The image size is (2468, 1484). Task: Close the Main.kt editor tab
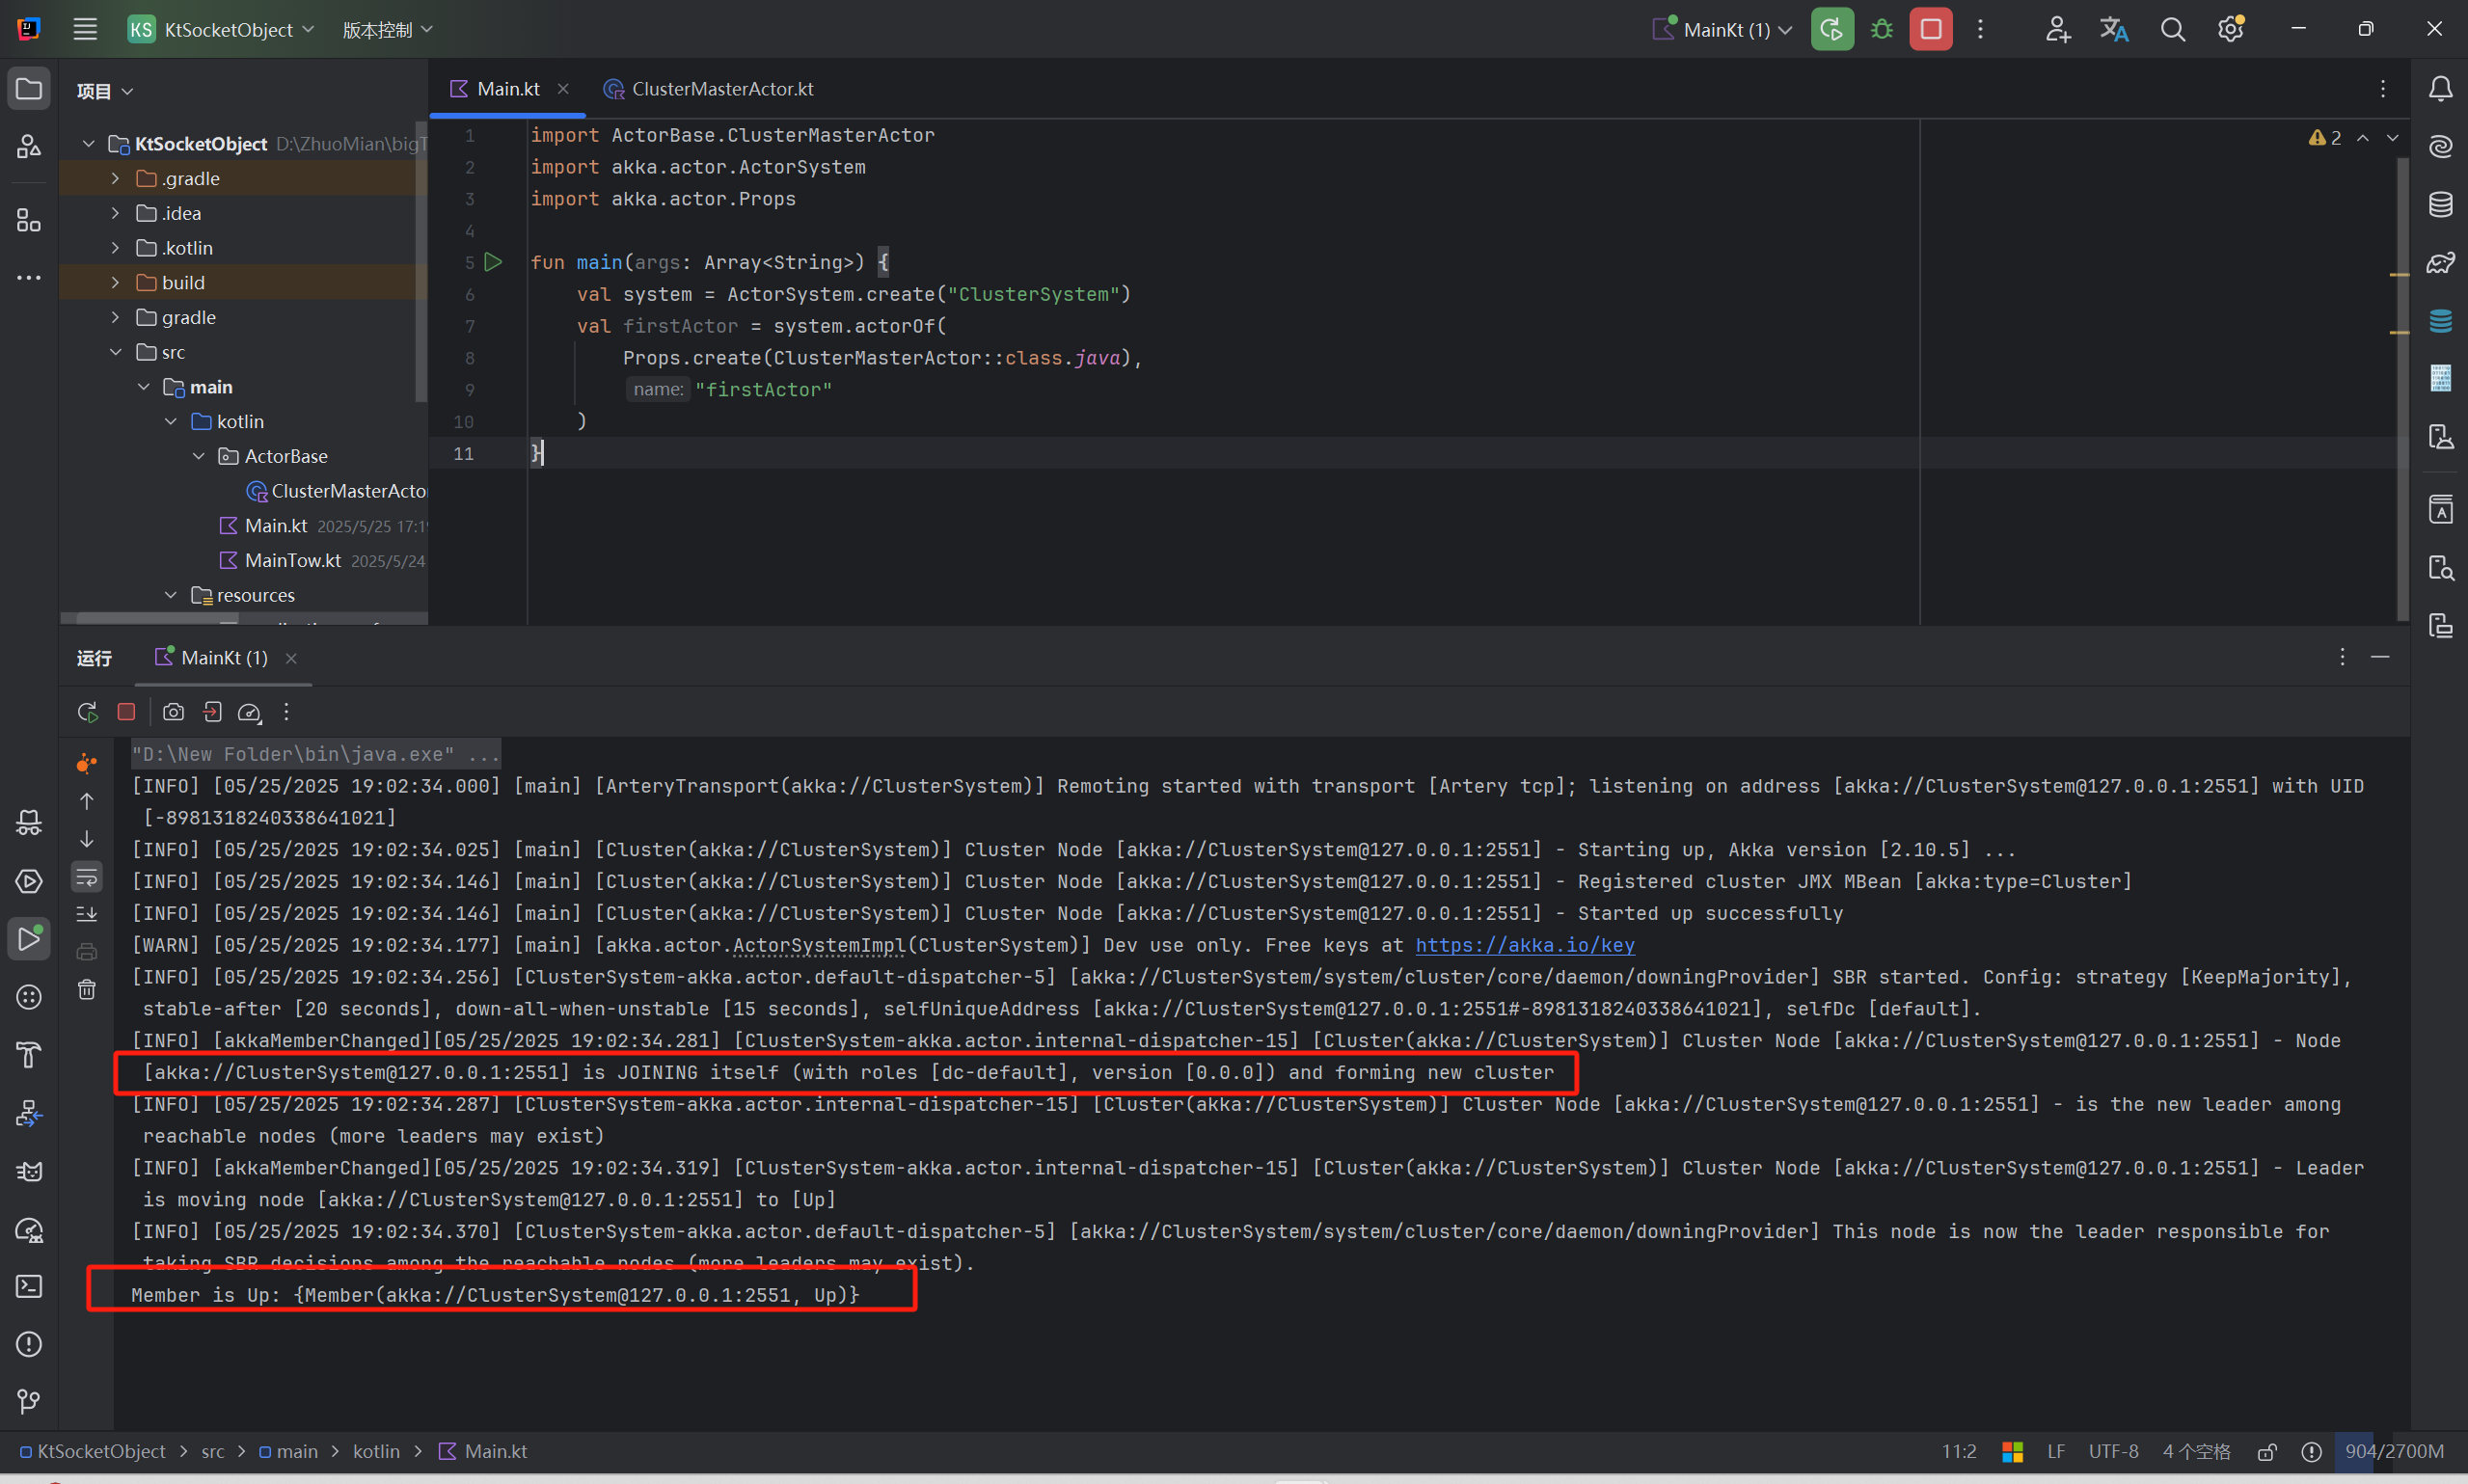[x=563, y=89]
